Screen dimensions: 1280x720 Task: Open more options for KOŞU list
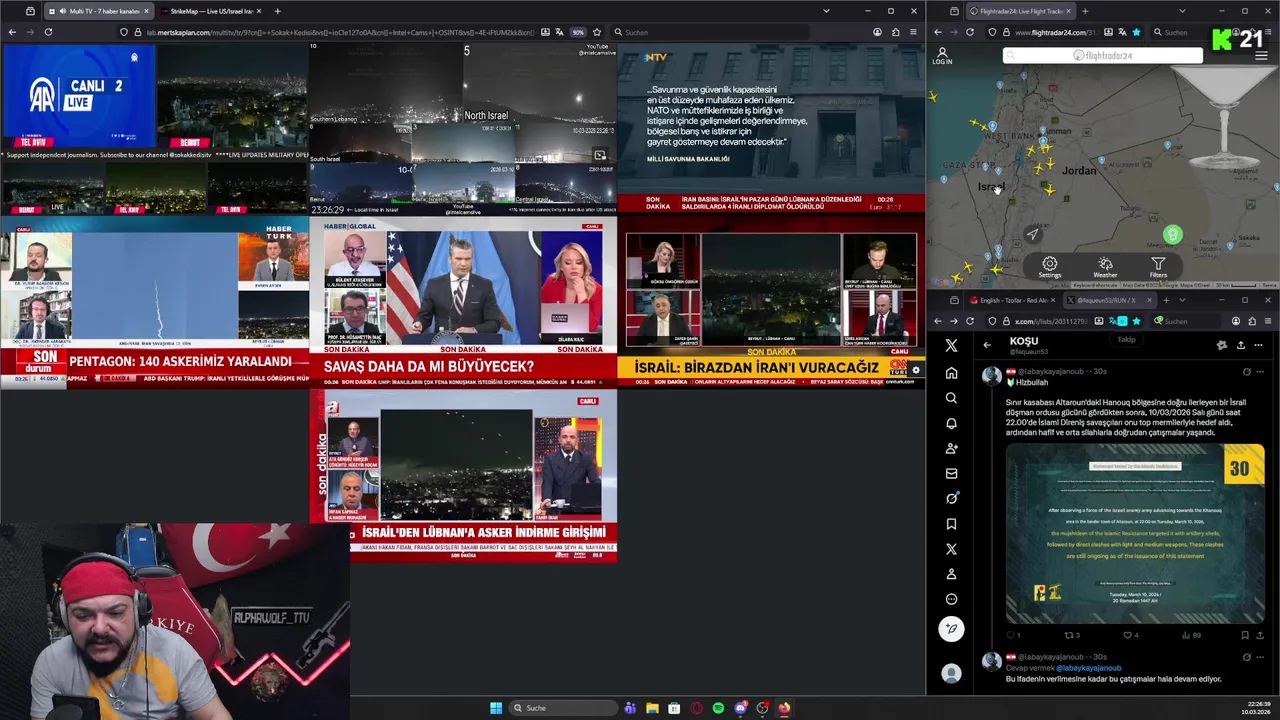tap(1259, 345)
